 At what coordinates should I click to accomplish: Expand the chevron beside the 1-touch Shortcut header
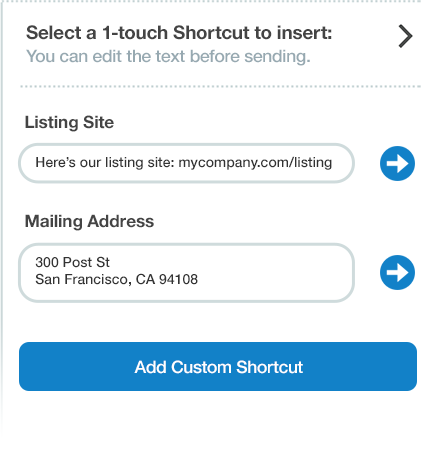[405, 36]
